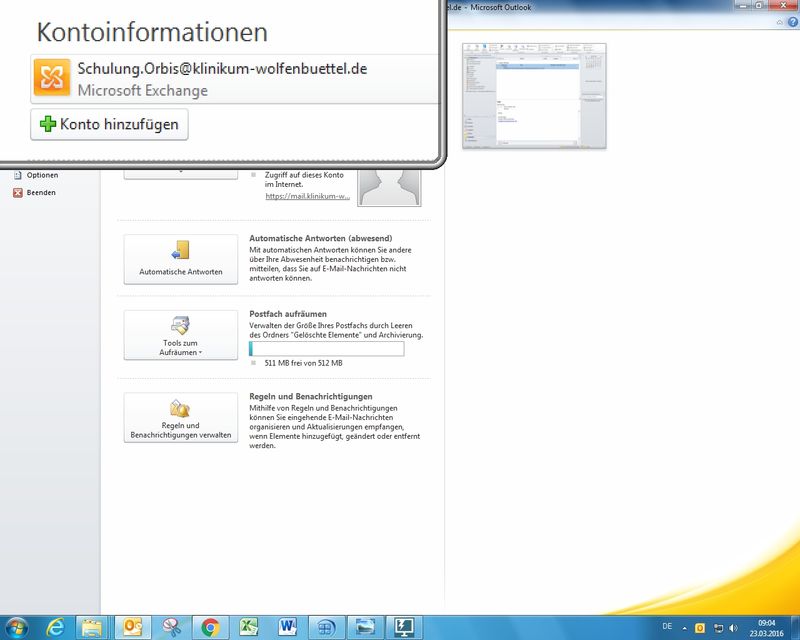Image resolution: width=800 pixels, height=640 pixels.
Task: Select Optionen in the left menu
Action: coord(41,175)
